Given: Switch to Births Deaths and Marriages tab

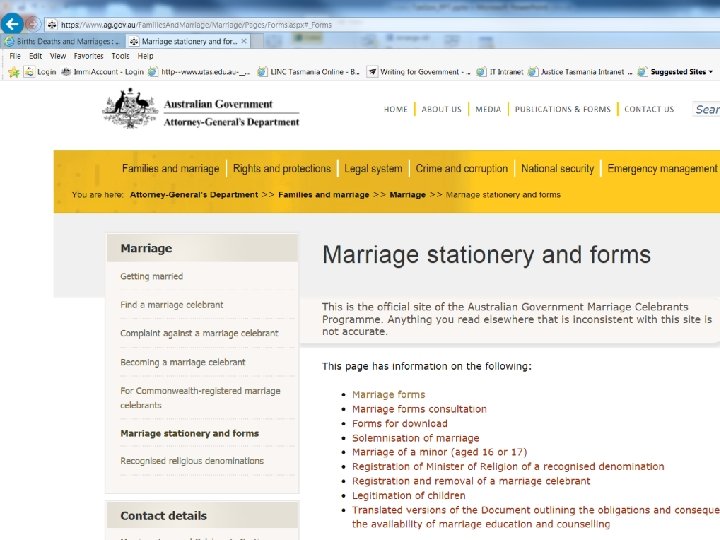Looking at the screenshot, I should click(x=63, y=41).
